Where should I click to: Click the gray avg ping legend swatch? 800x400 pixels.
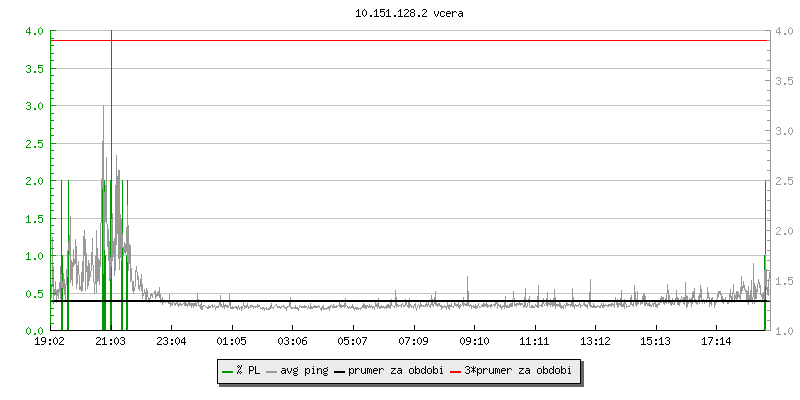(x=273, y=371)
